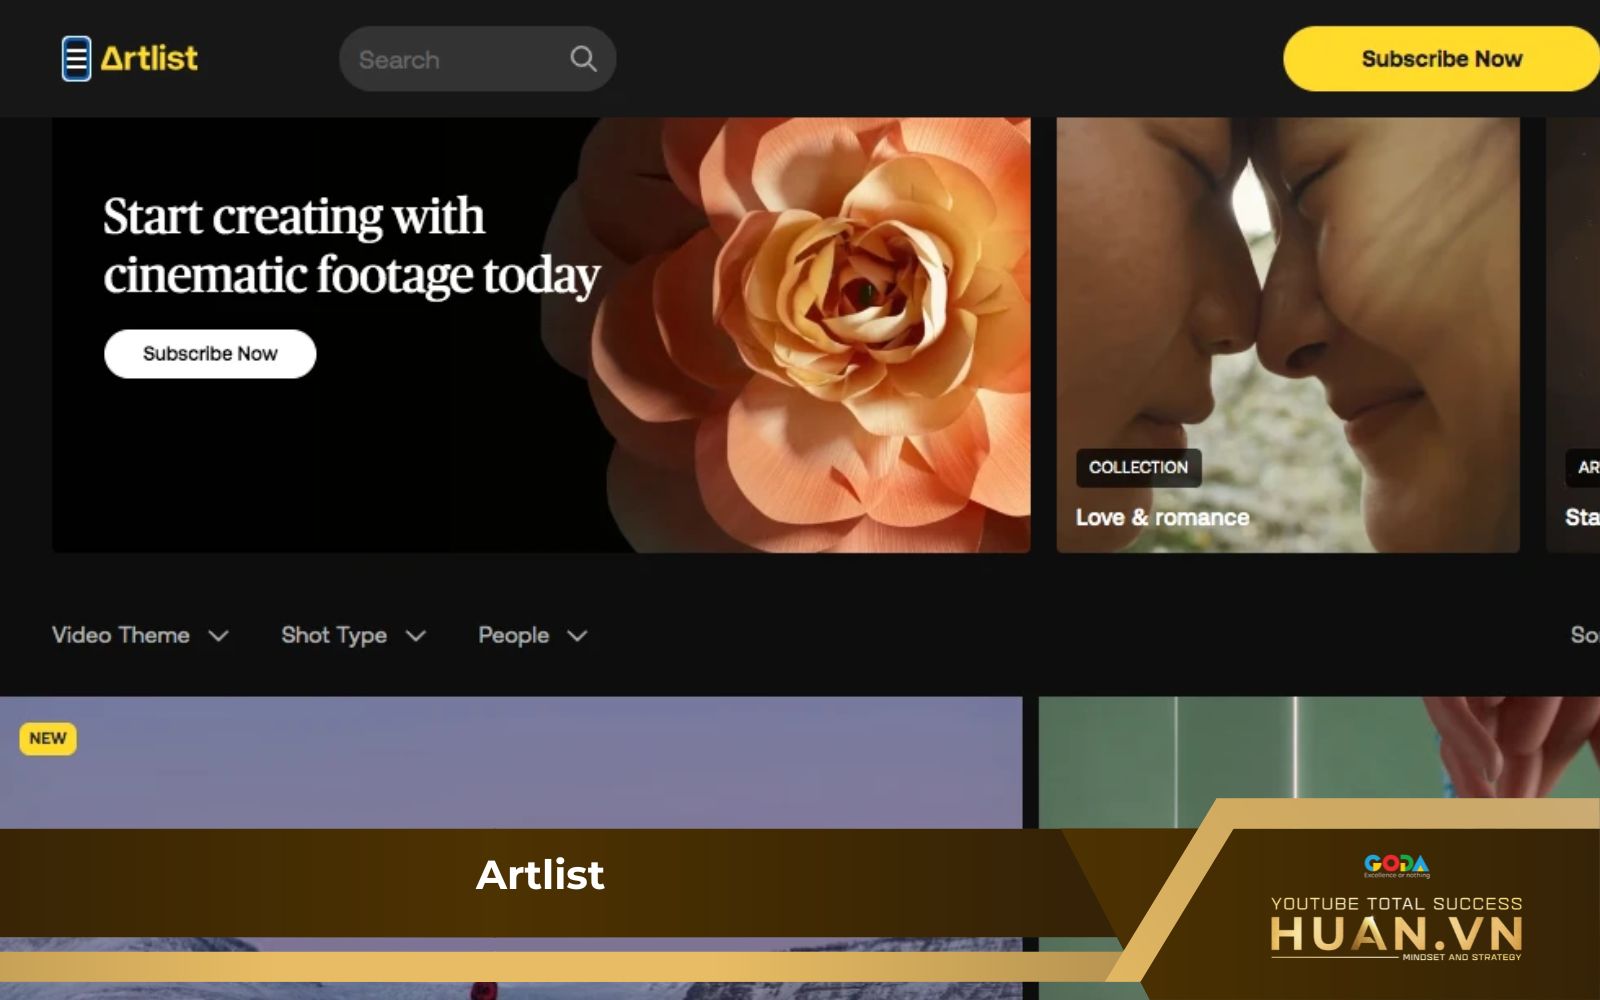Click the yellow Subscribe Now button

[1441, 59]
